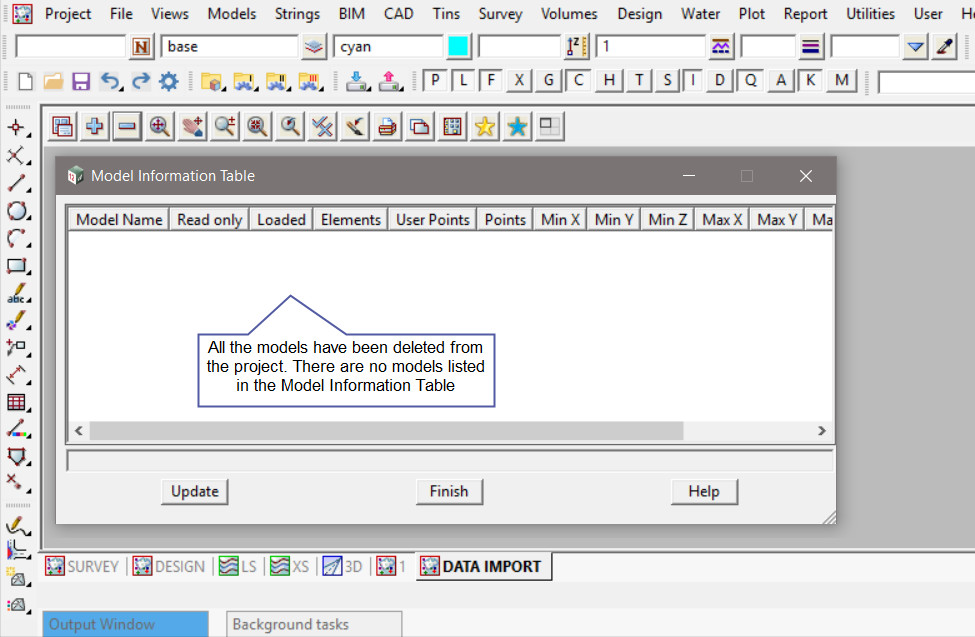This screenshot has height=637, width=975.
Task: Open model list icon next to base field
Action: pos(314,47)
